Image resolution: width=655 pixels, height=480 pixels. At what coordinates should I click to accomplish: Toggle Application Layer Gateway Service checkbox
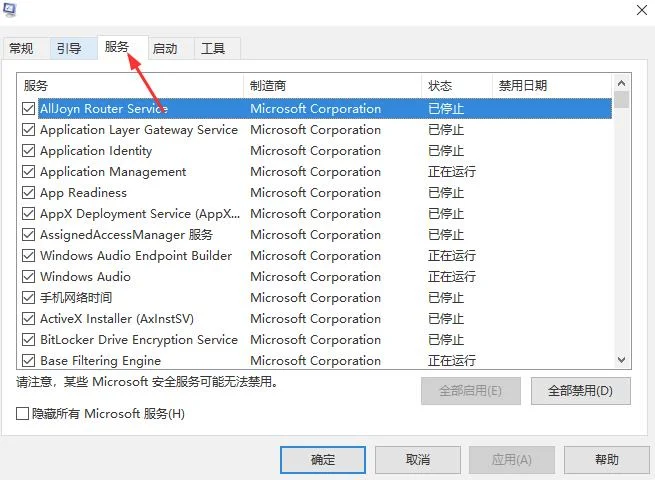28,130
